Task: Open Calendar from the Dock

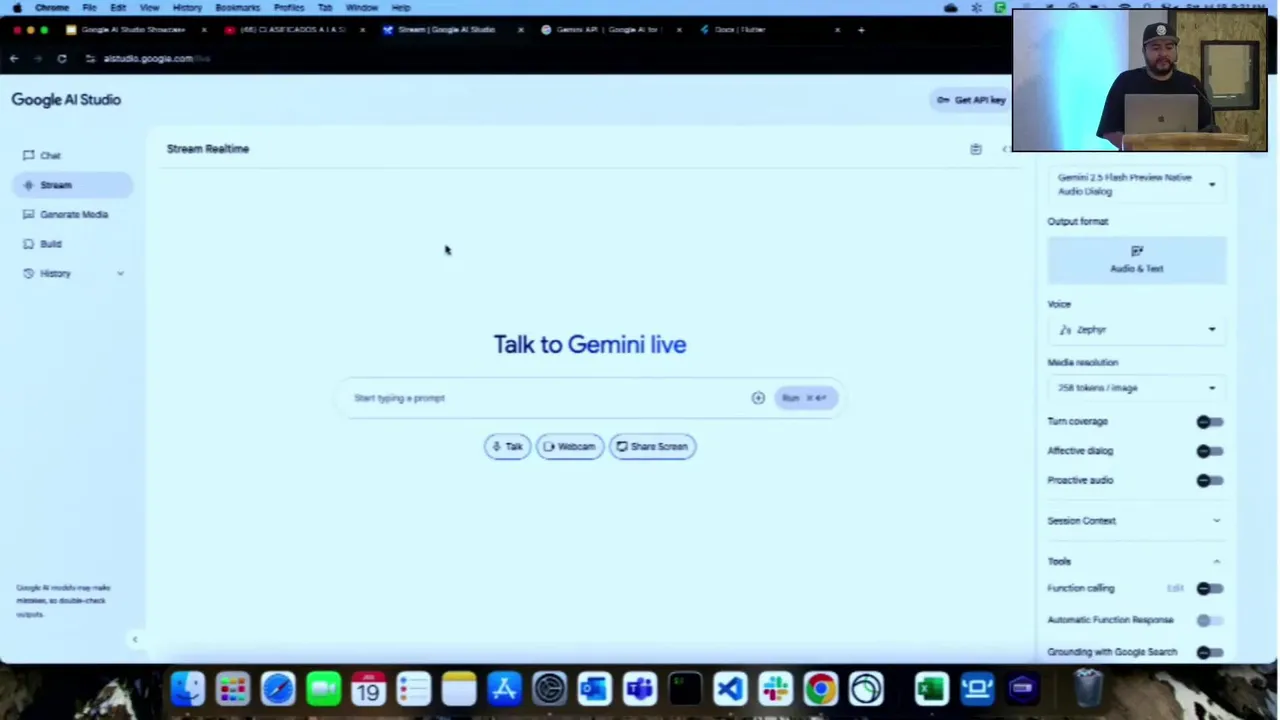Action: (x=368, y=689)
